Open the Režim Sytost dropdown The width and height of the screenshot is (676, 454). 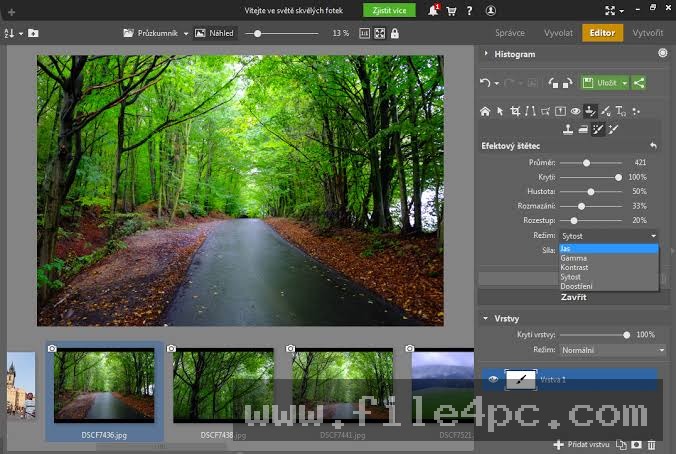[x=609, y=236]
